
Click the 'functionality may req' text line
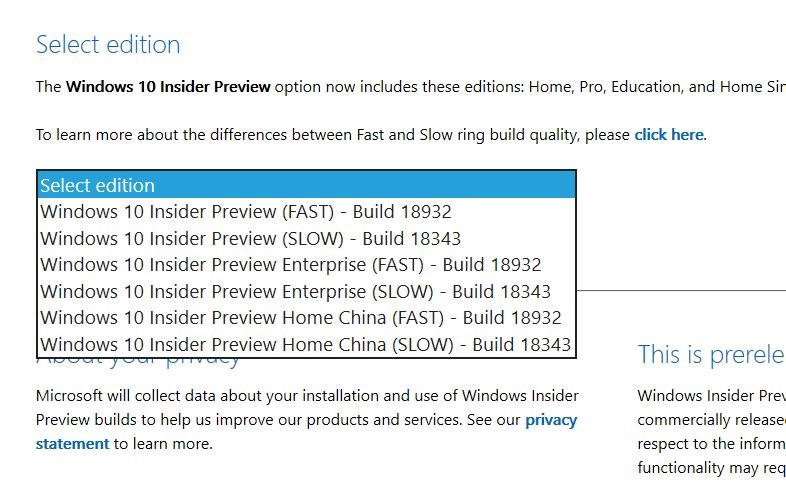tap(710, 468)
